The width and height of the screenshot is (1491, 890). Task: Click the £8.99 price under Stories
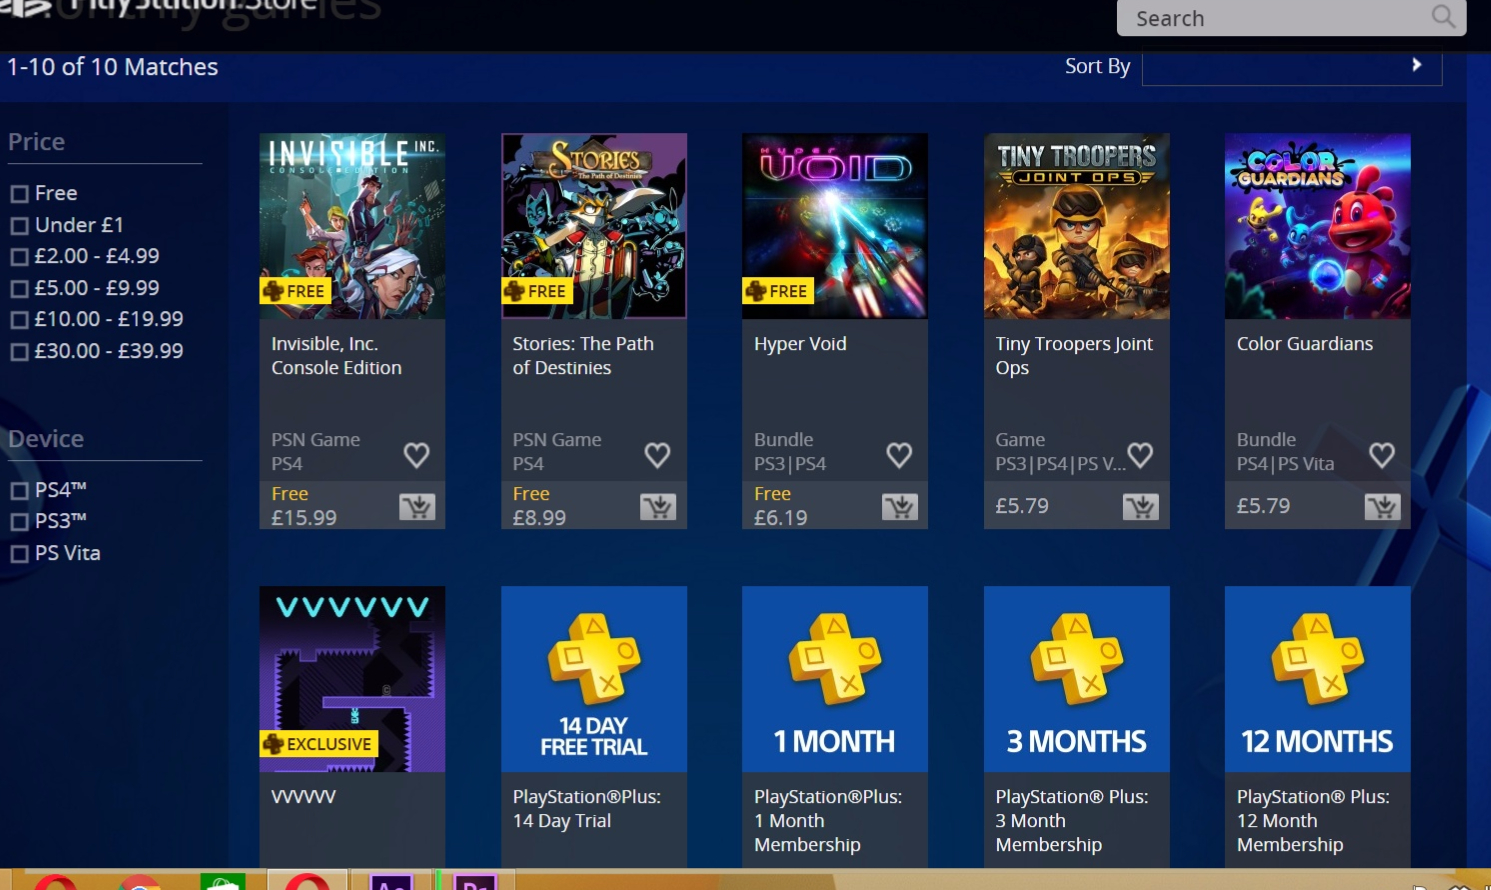539,518
